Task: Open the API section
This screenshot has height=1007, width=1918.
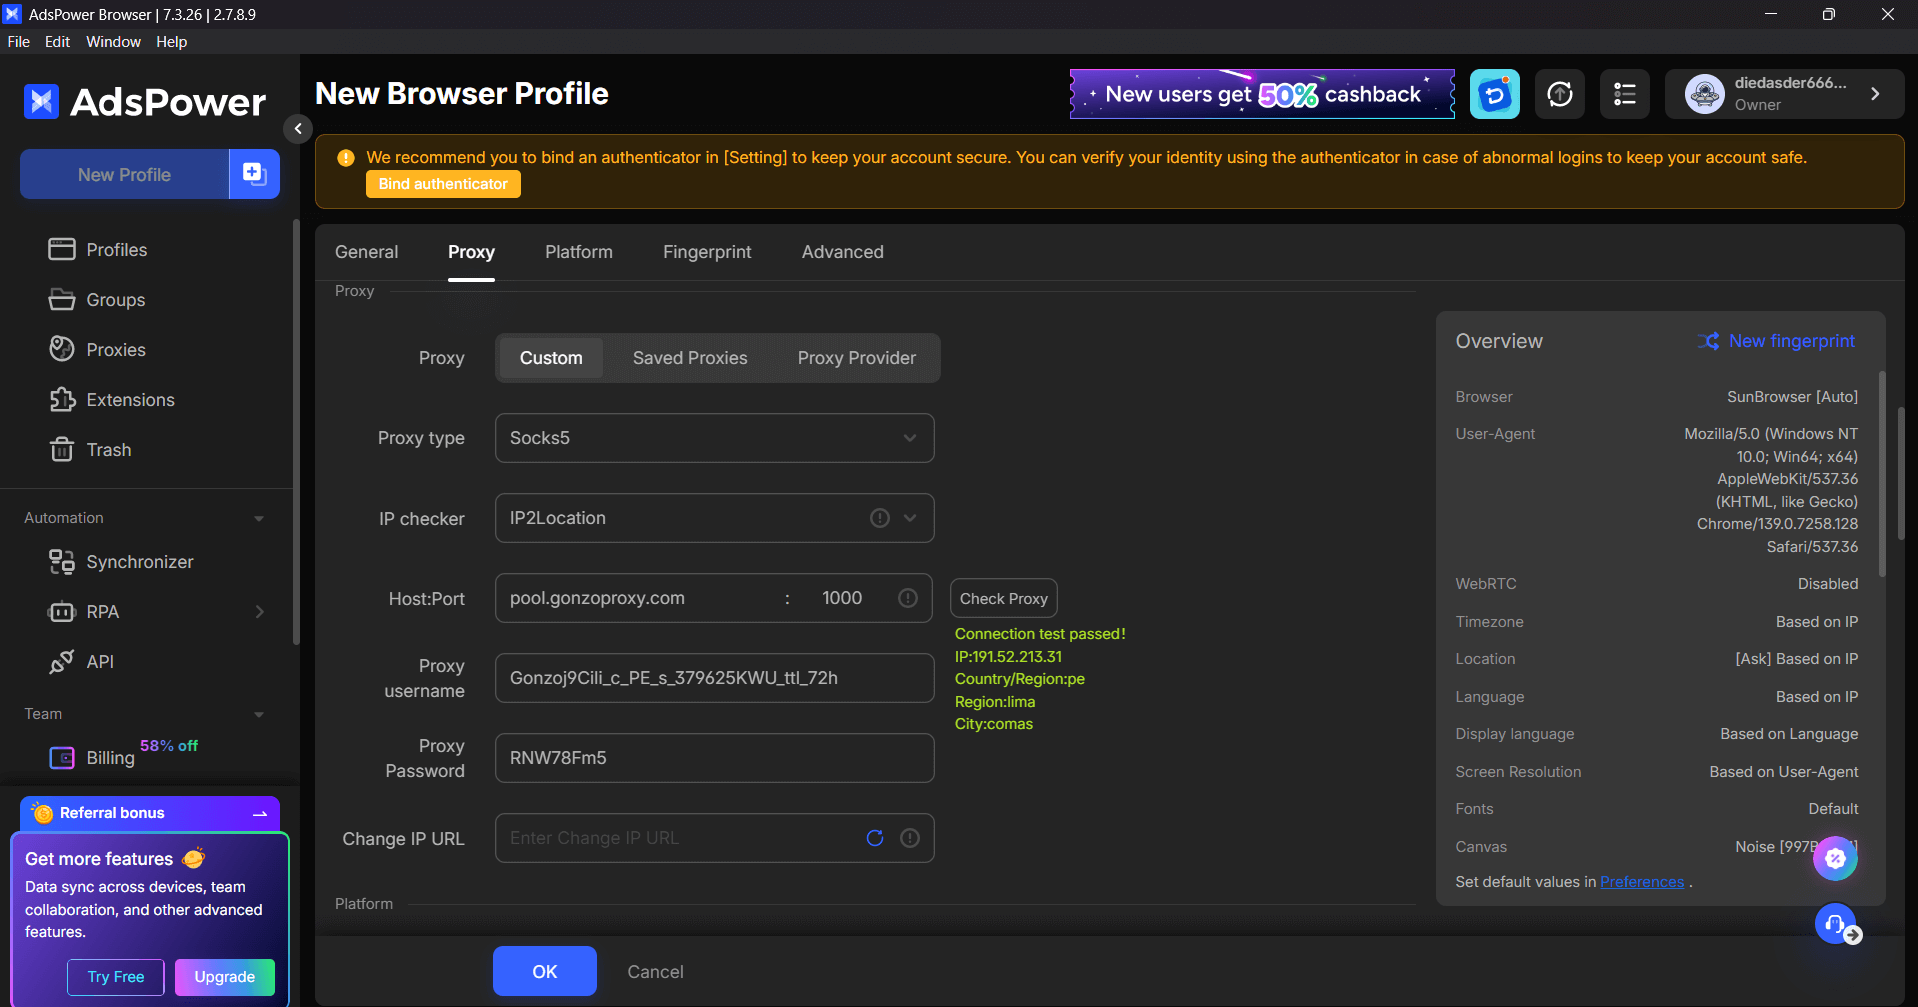Action: tap(81, 662)
